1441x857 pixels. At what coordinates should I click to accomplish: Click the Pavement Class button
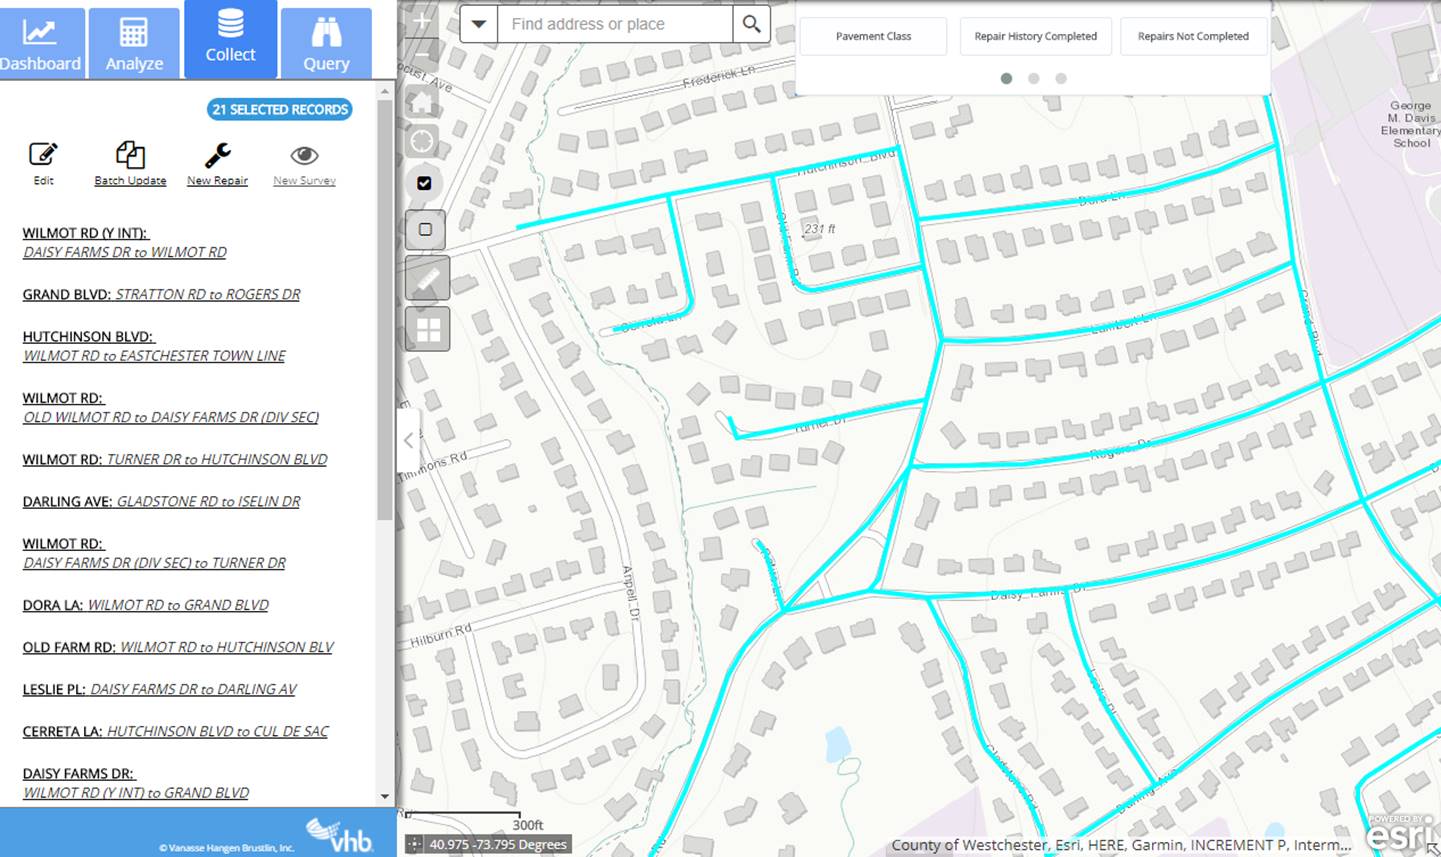(873, 36)
